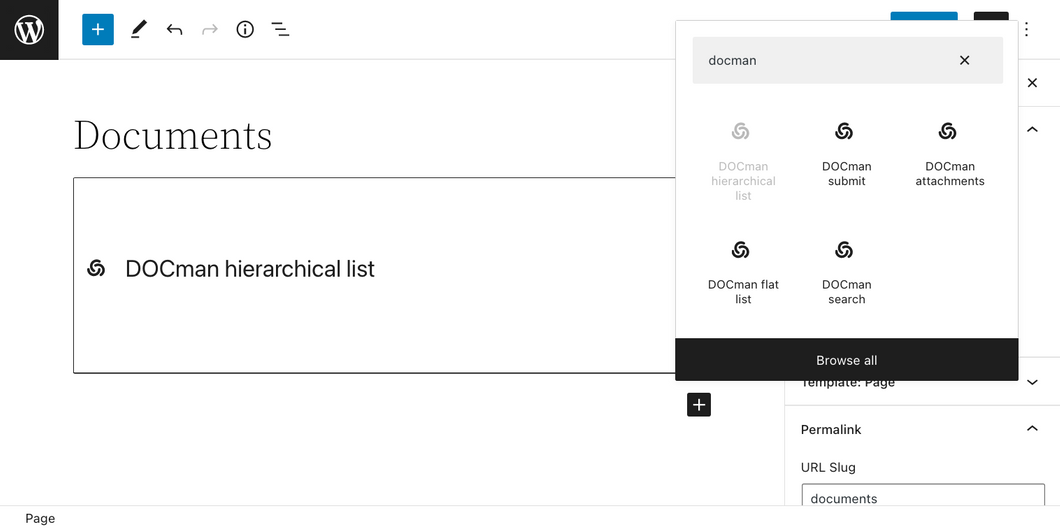Click the URL Slug field

tap(923, 498)
